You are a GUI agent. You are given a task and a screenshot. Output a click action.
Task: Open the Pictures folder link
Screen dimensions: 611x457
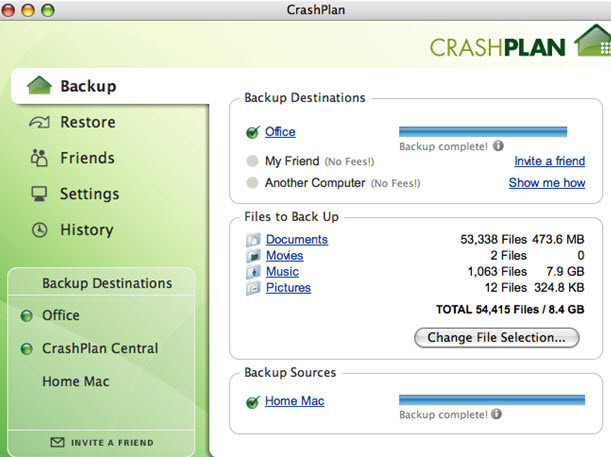click(288, 288)
